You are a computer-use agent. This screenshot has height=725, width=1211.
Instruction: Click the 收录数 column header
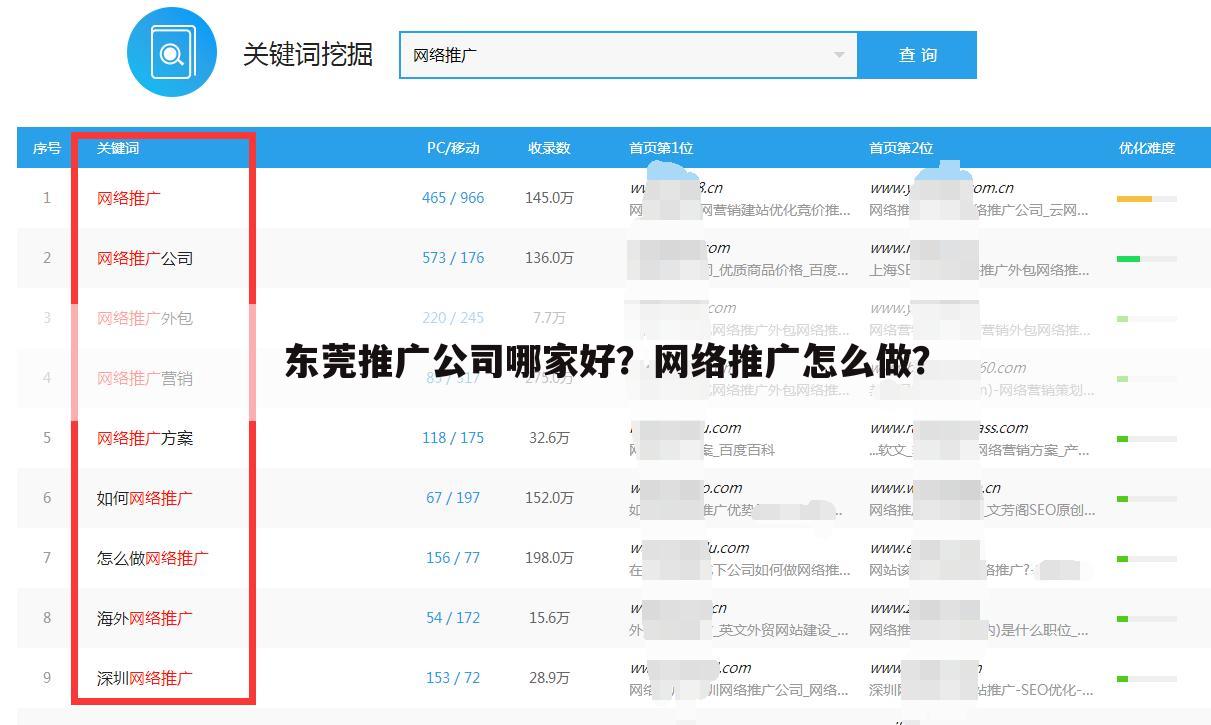[546, 148]
